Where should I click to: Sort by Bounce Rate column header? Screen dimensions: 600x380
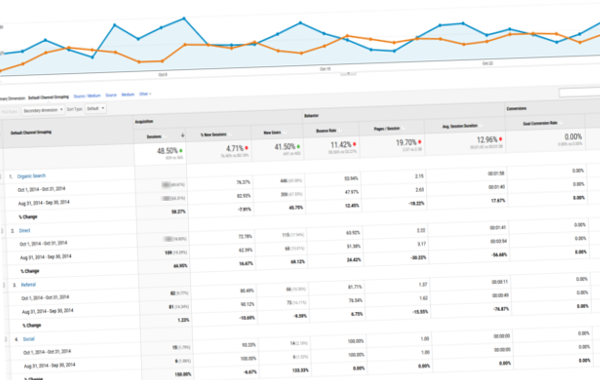pos(326,130)
